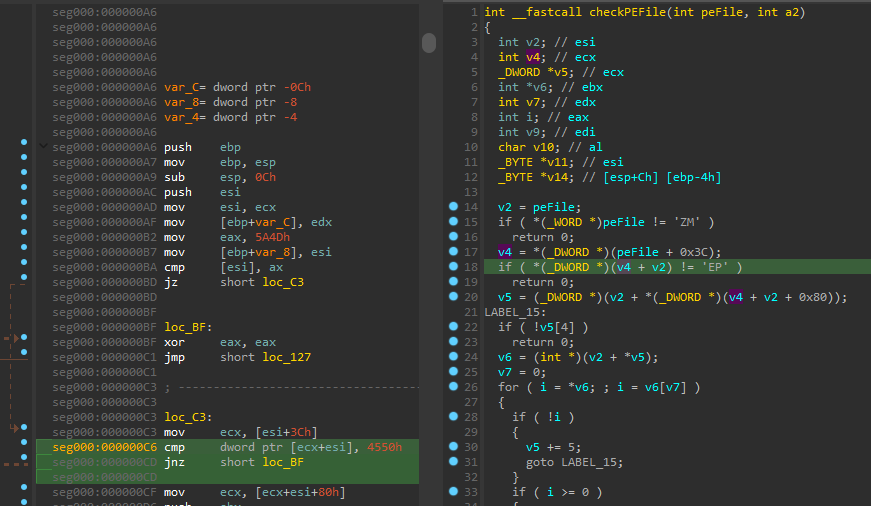Click the 5A4Dh immediate value
The height and width of the screenshot is (506, 871).
[272, 237]
